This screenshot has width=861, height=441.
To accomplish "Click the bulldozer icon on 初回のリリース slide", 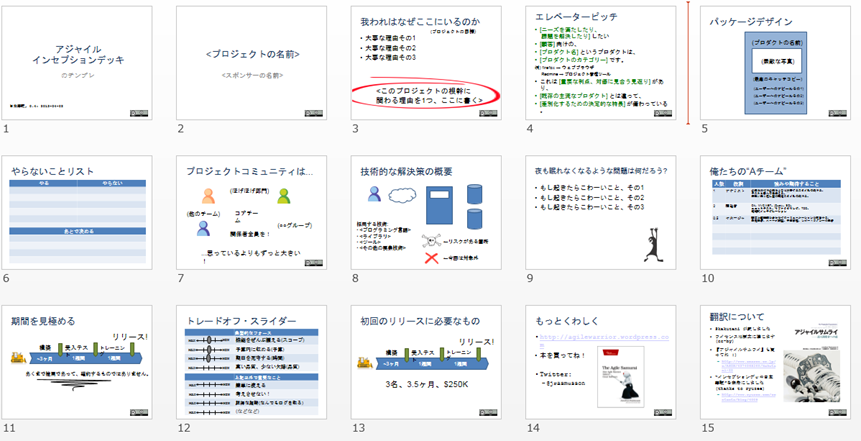I will click(367, 362).
